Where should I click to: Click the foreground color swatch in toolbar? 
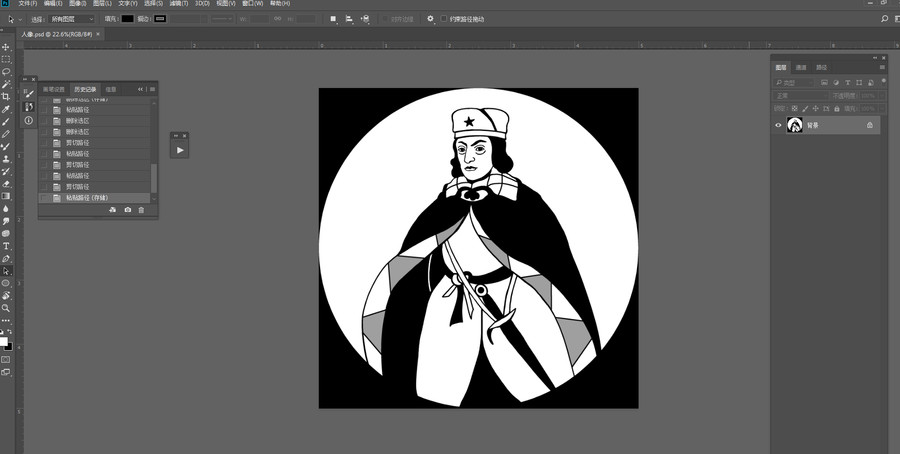pos(3,342)
